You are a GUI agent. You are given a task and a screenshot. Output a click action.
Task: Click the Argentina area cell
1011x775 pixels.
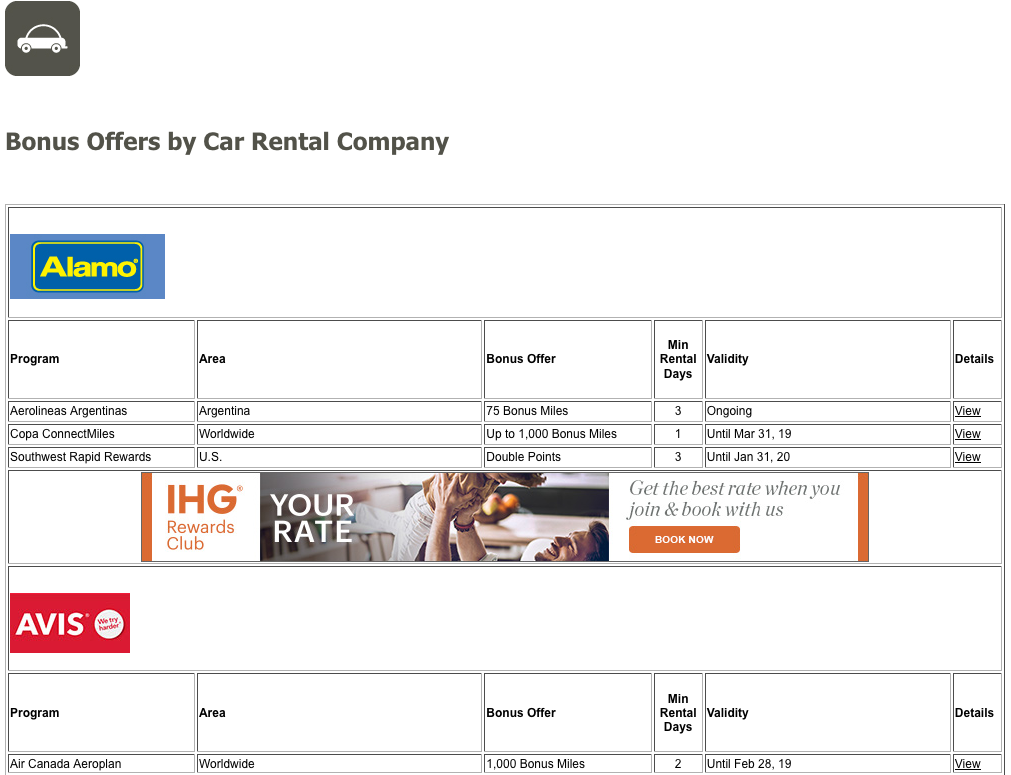click(x=339, y=411)
